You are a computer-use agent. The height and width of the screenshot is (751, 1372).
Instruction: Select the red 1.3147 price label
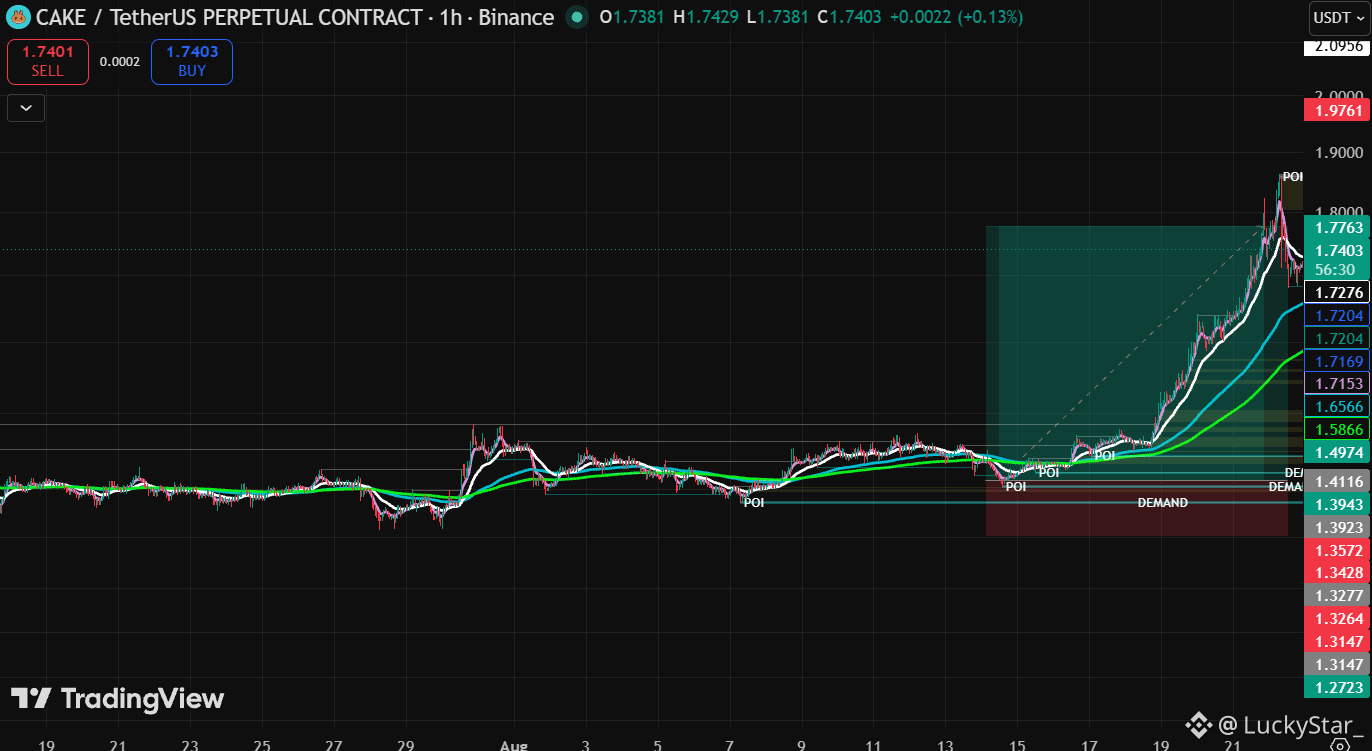(x=1339, y=642)
